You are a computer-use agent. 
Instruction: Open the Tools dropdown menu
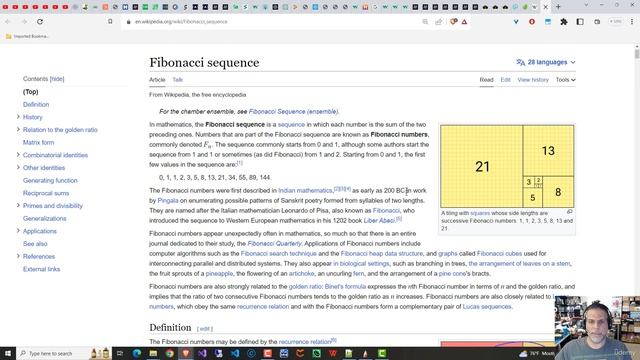click(565, 80)
